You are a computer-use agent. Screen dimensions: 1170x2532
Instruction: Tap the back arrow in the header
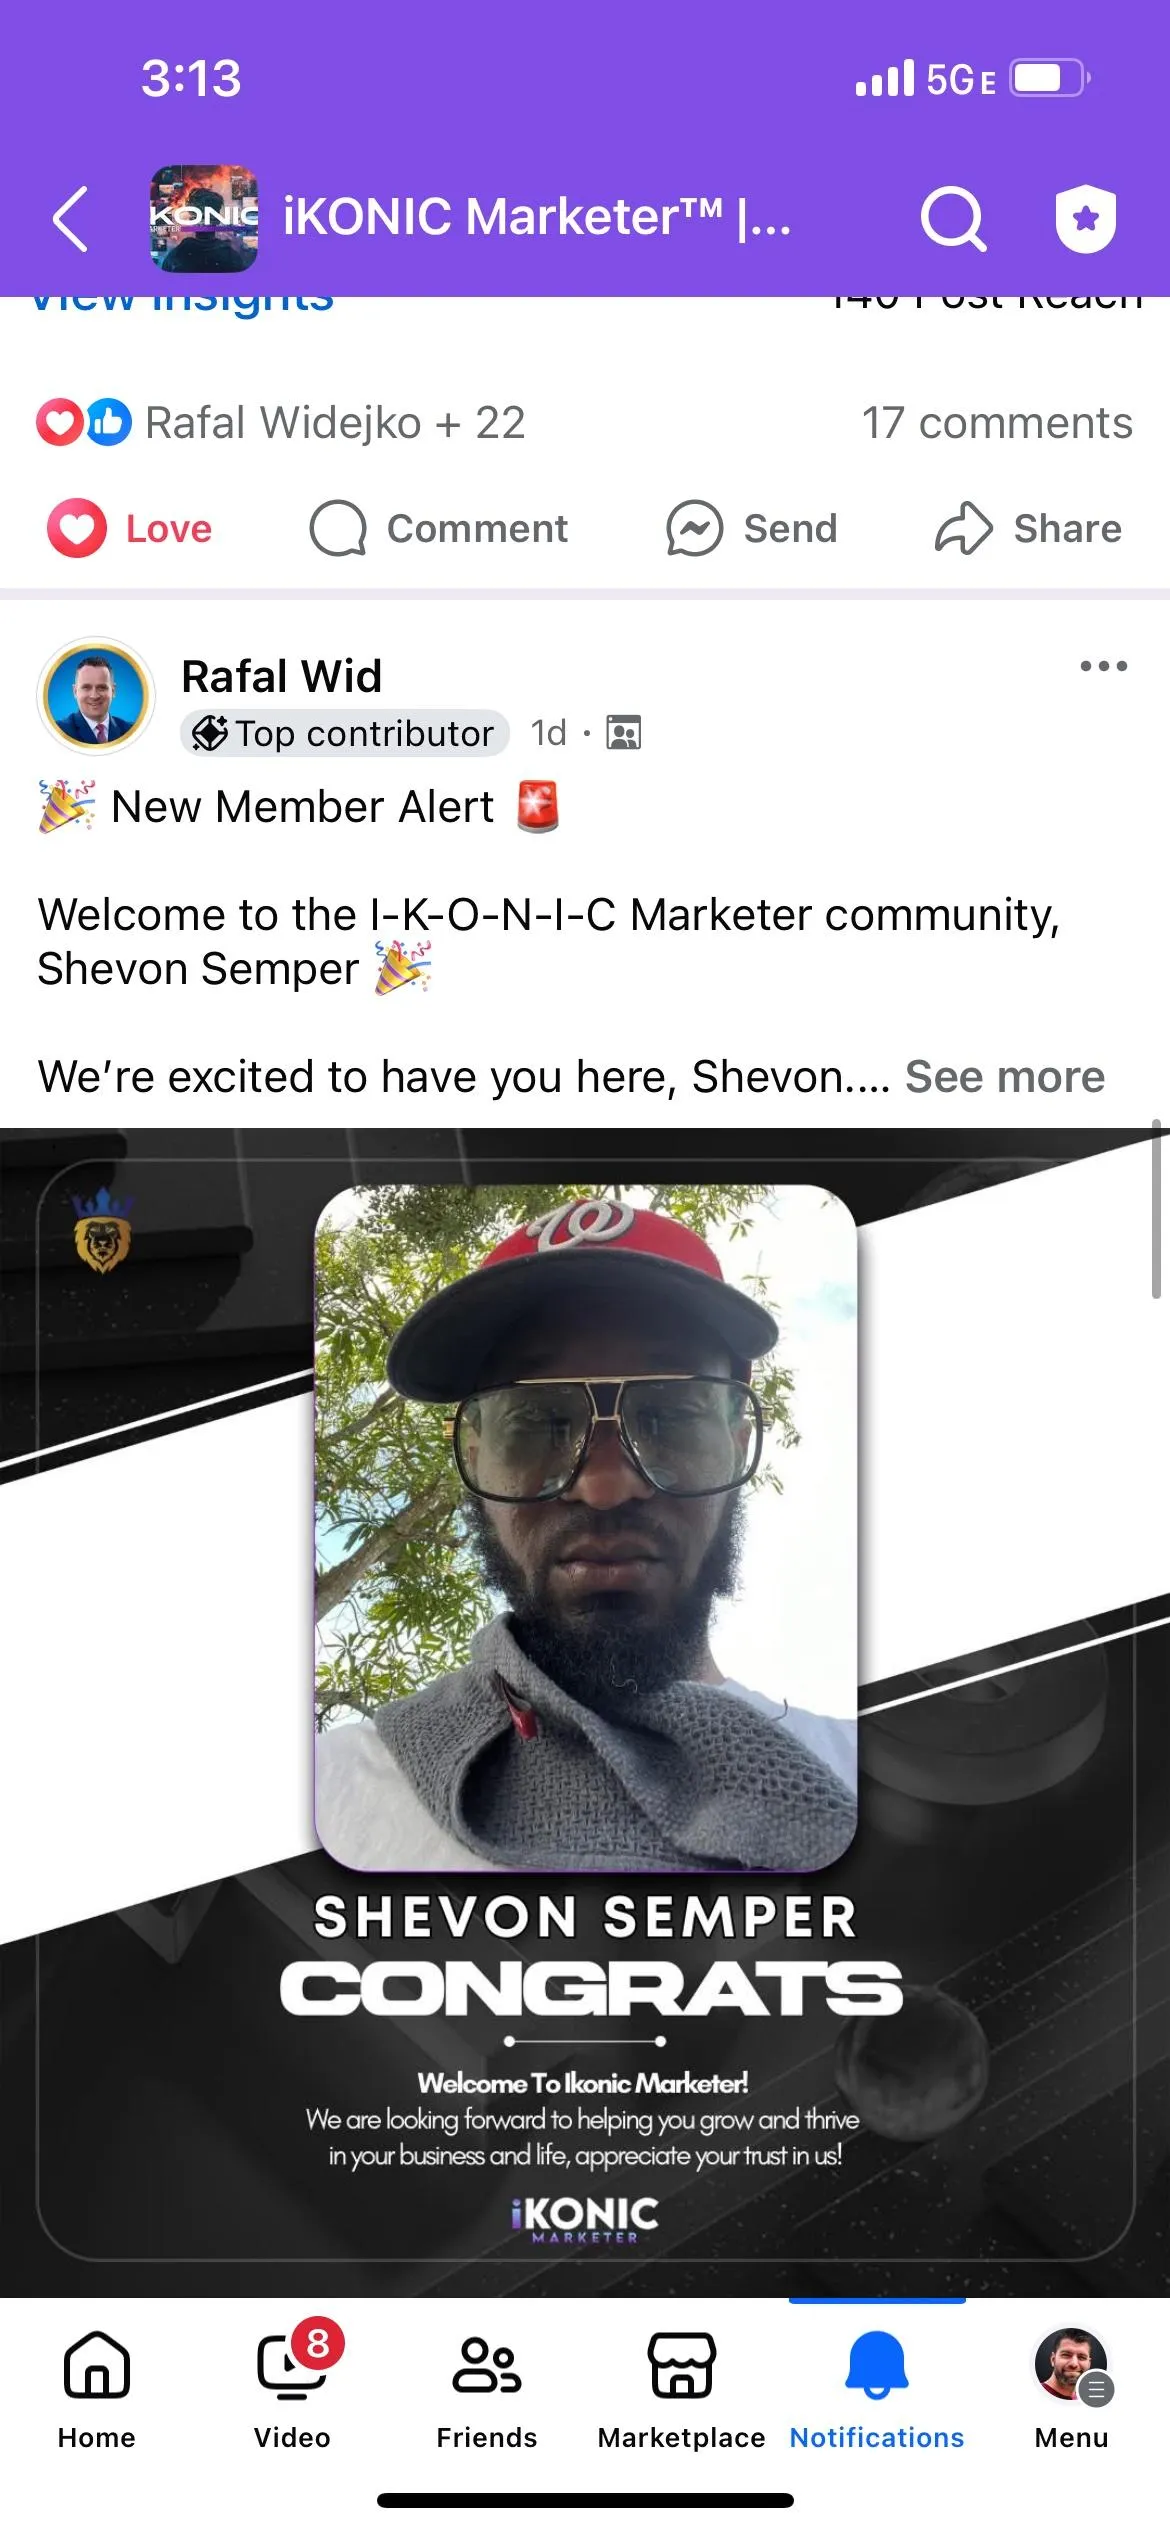[x=70, y=218]
